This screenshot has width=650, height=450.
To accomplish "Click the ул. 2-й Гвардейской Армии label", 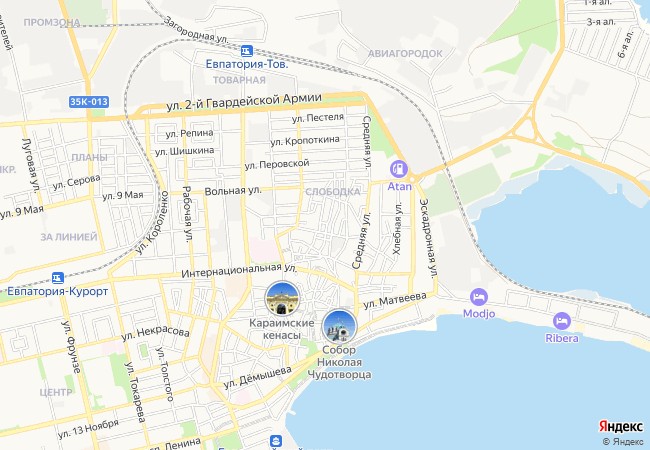I will [244, 102].
